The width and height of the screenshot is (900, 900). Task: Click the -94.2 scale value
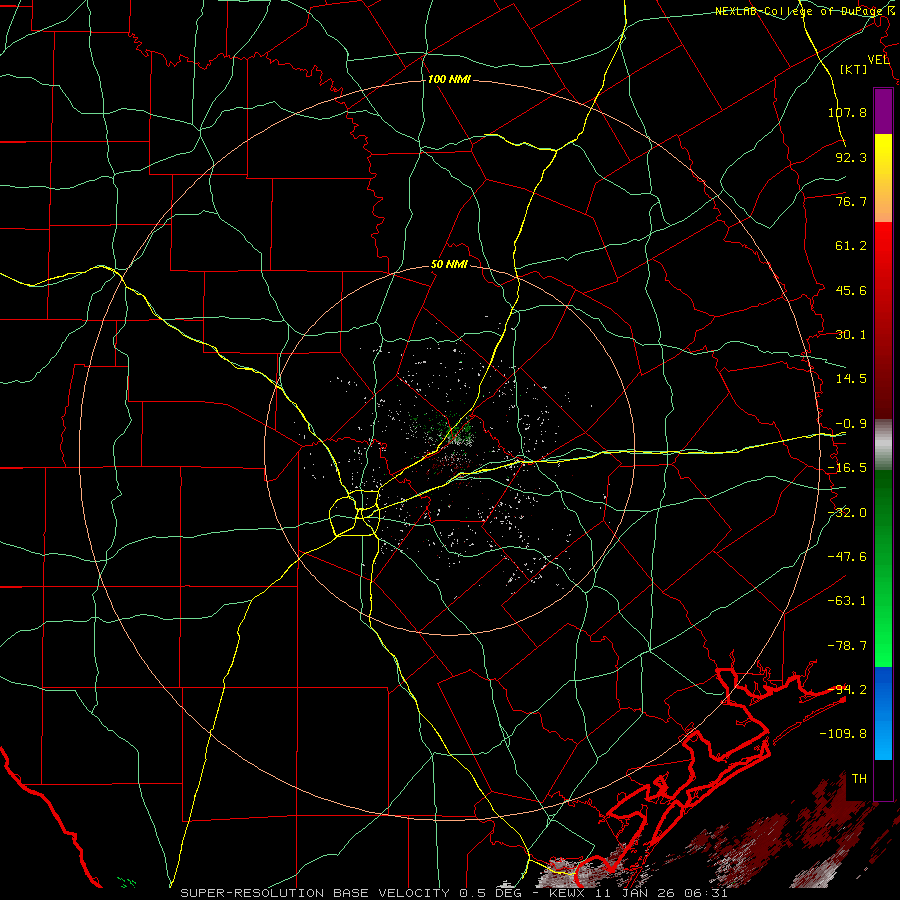847,690
